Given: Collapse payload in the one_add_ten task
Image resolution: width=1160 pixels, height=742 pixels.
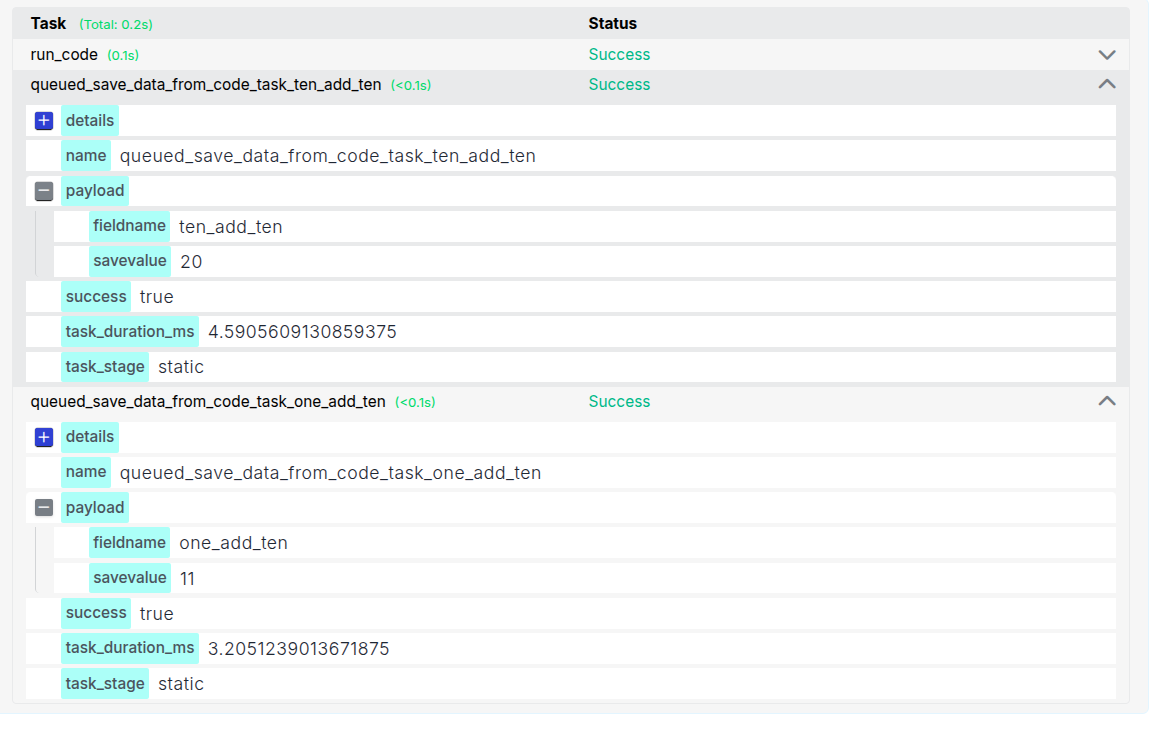Looking at the screenshot, I should pos(44,508).
